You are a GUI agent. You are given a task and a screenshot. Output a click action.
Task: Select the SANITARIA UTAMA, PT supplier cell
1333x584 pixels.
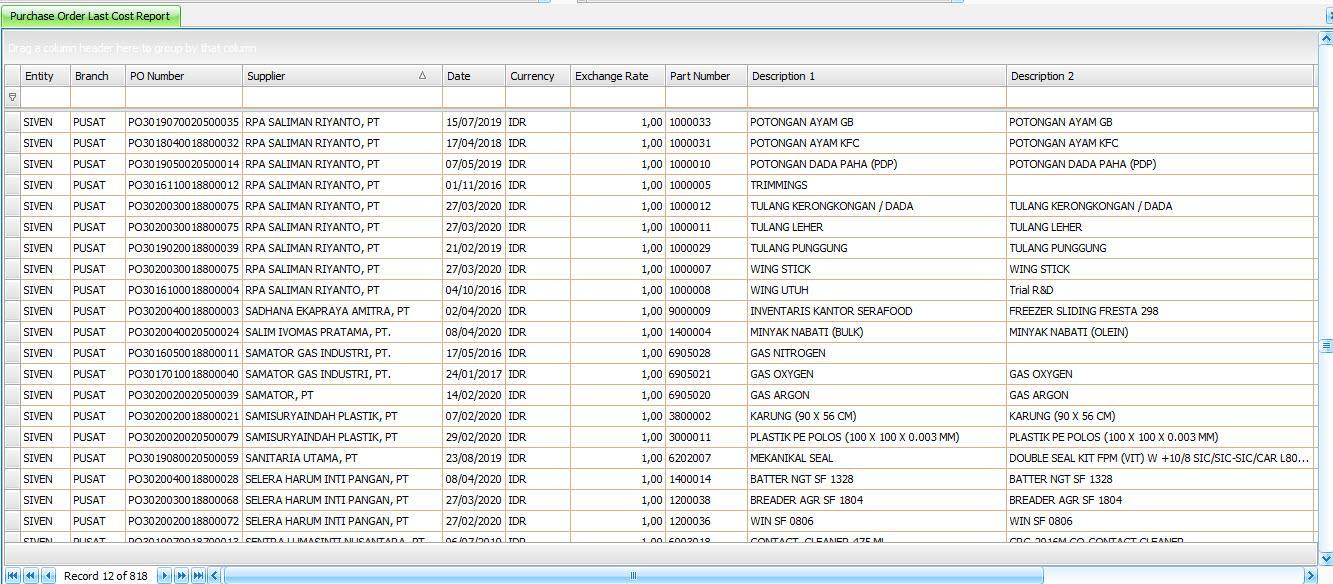[342, 458]
